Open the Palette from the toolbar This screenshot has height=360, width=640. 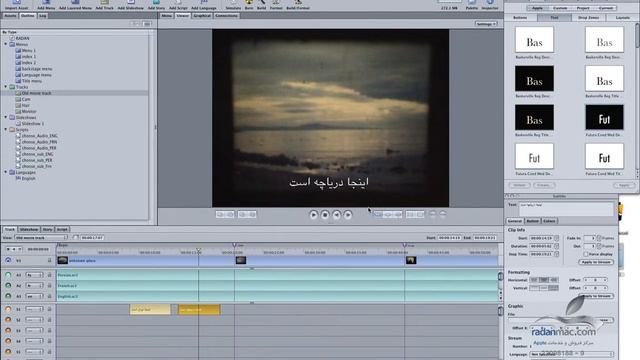pos(472,3)
